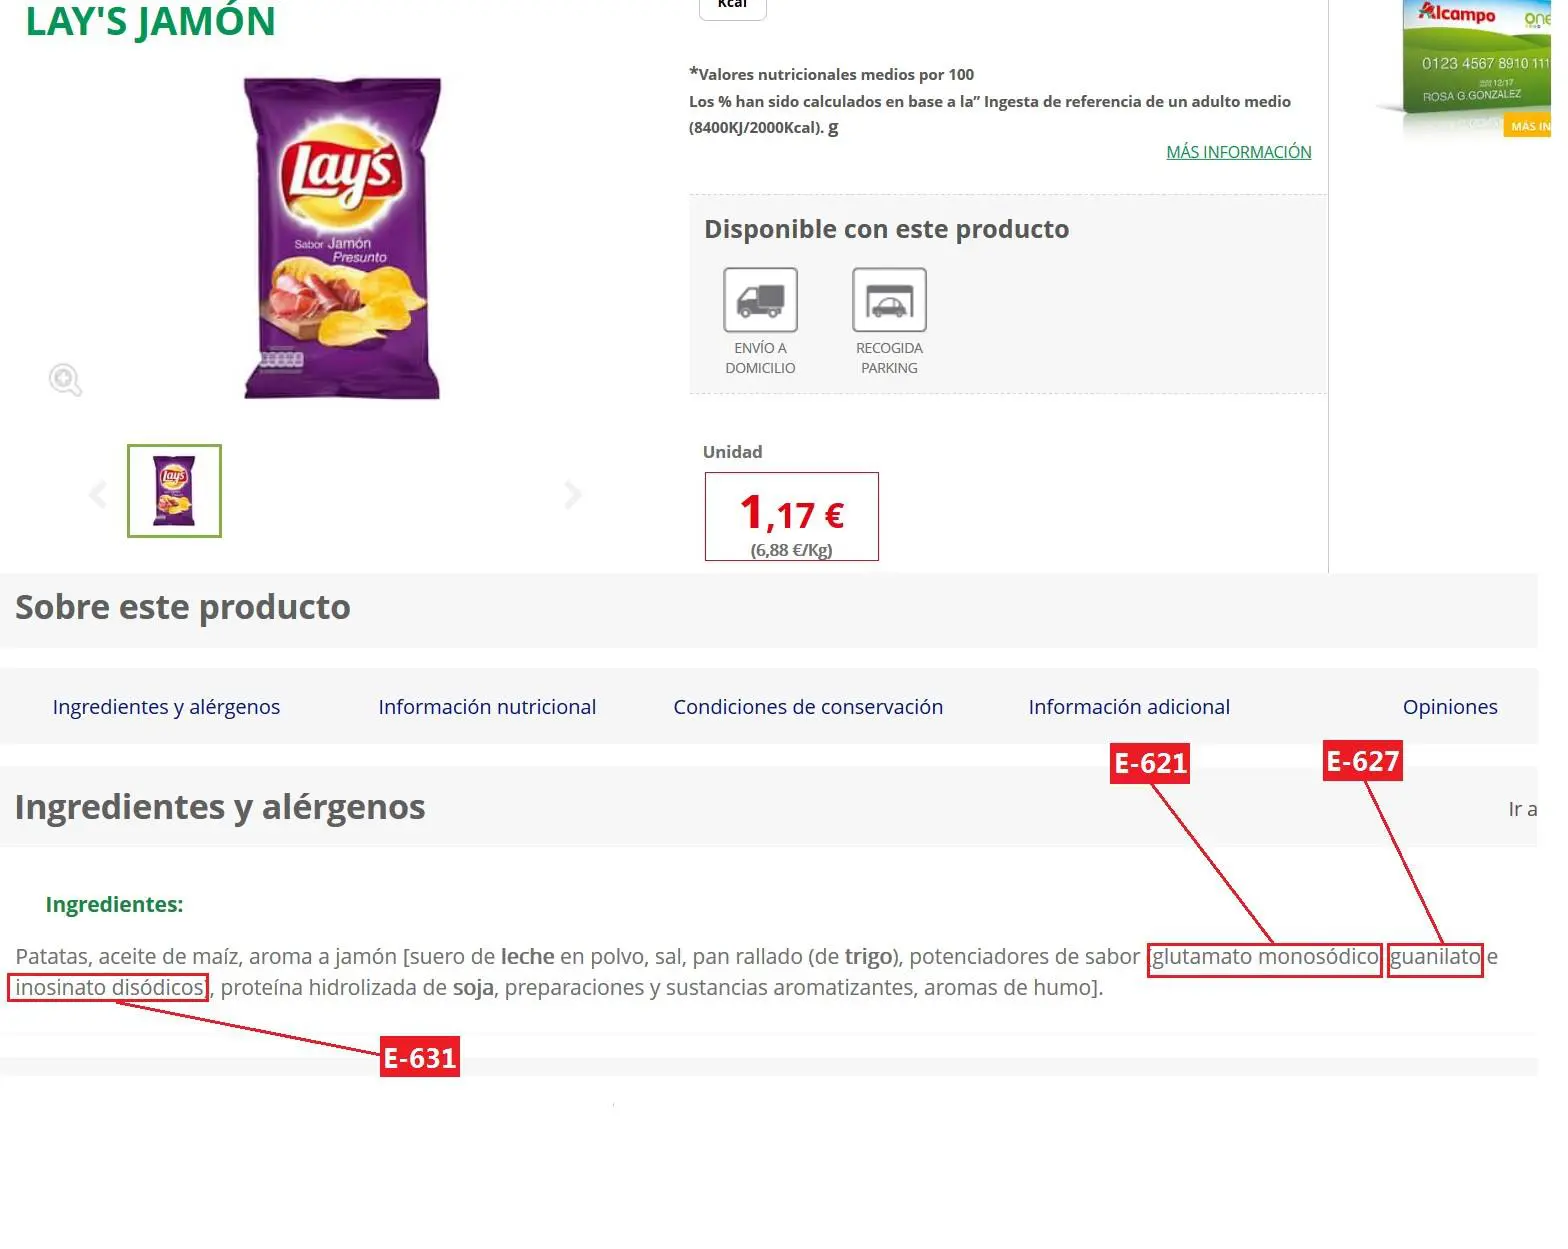
Task: Click the Recogida parking car icon
Action: click(x=889, y=300)
